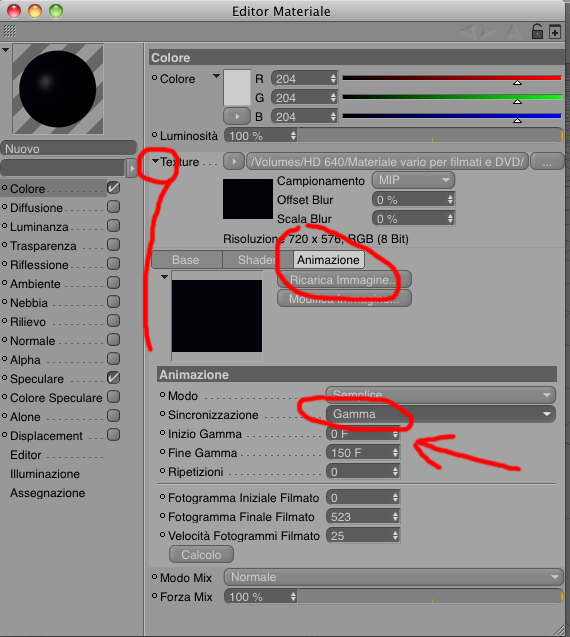Click the back and forward arrows icon
The image size is (570, 637).
click(479, 31)
